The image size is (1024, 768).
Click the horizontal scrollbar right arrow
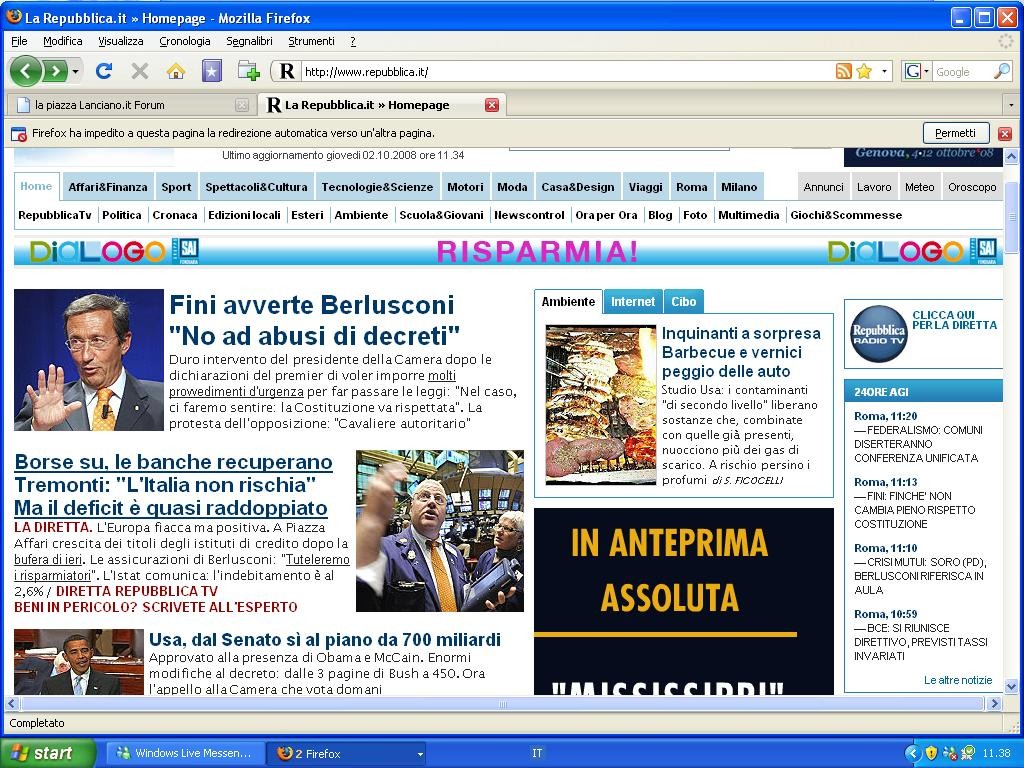click(x=995, y=703)
